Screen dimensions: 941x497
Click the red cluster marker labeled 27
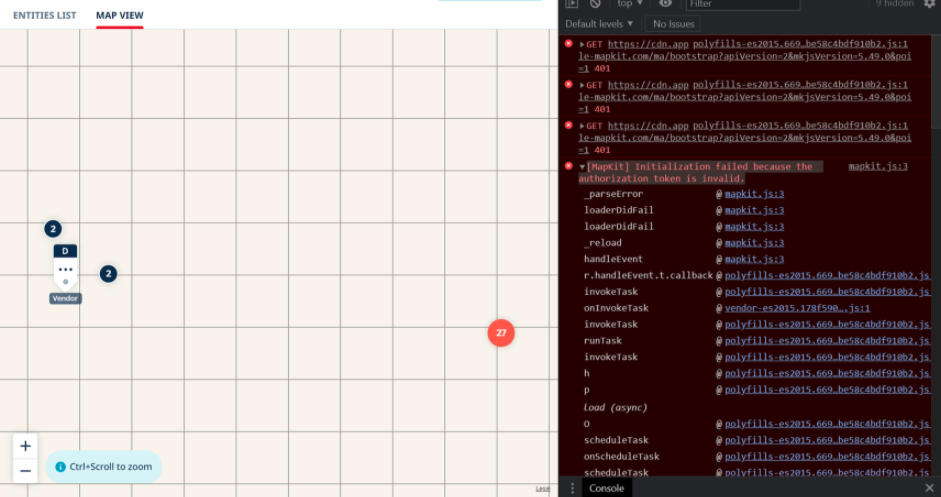coord(501,333)
